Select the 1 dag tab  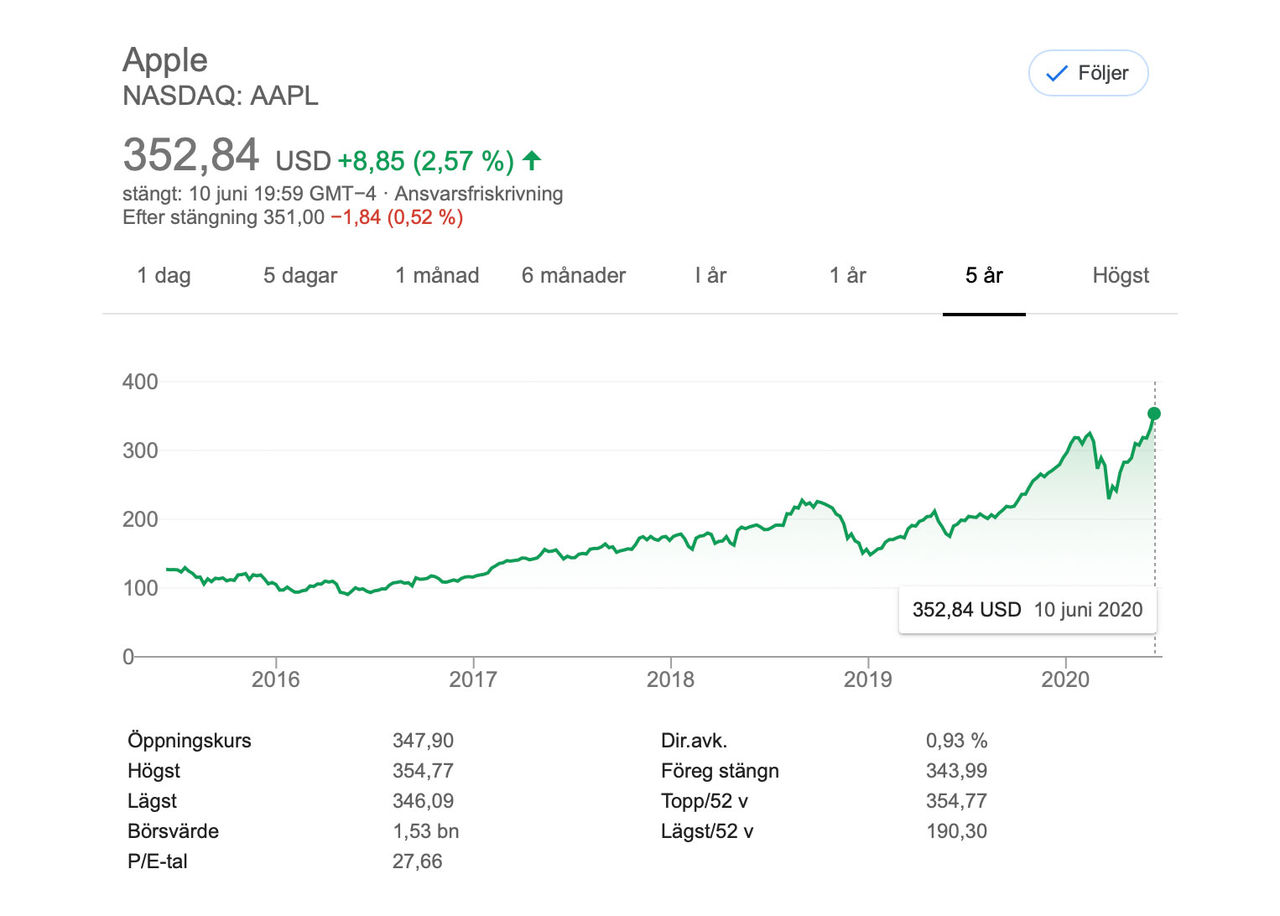click(x=164, y=276)
